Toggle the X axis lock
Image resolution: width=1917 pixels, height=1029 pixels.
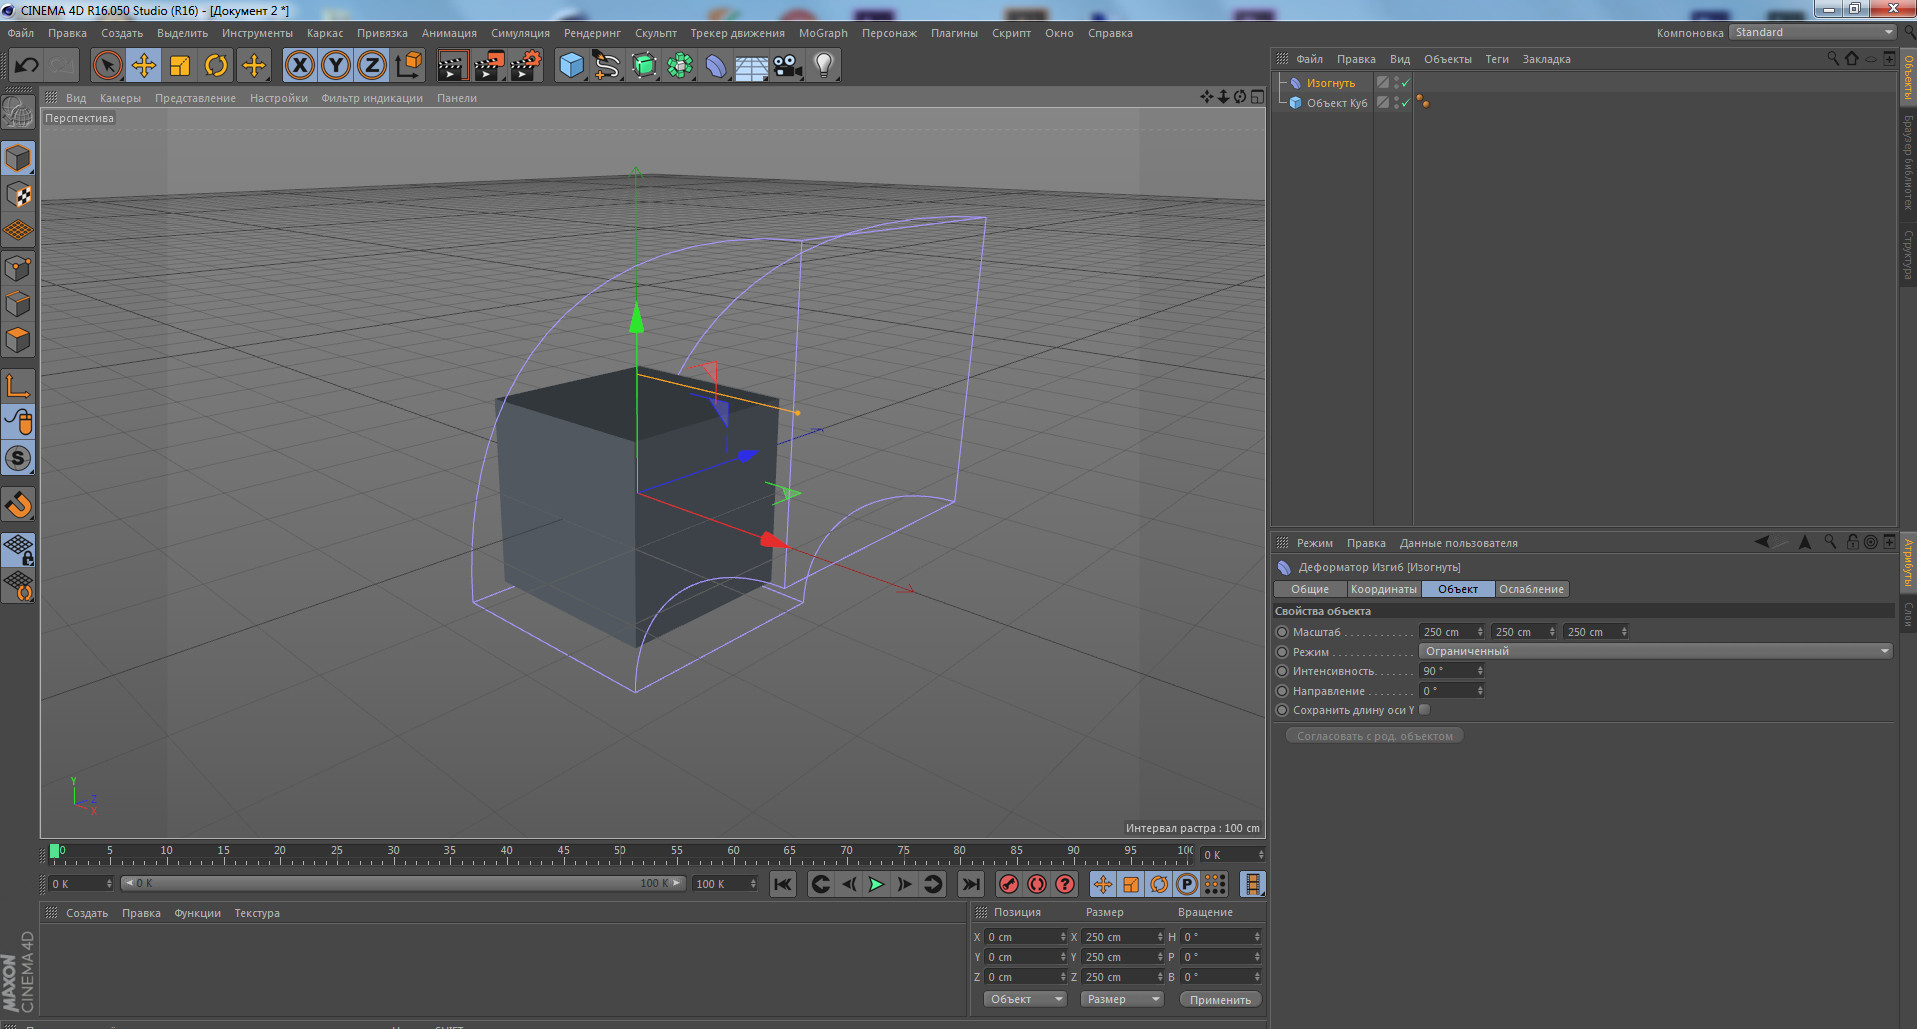point(299,66)
